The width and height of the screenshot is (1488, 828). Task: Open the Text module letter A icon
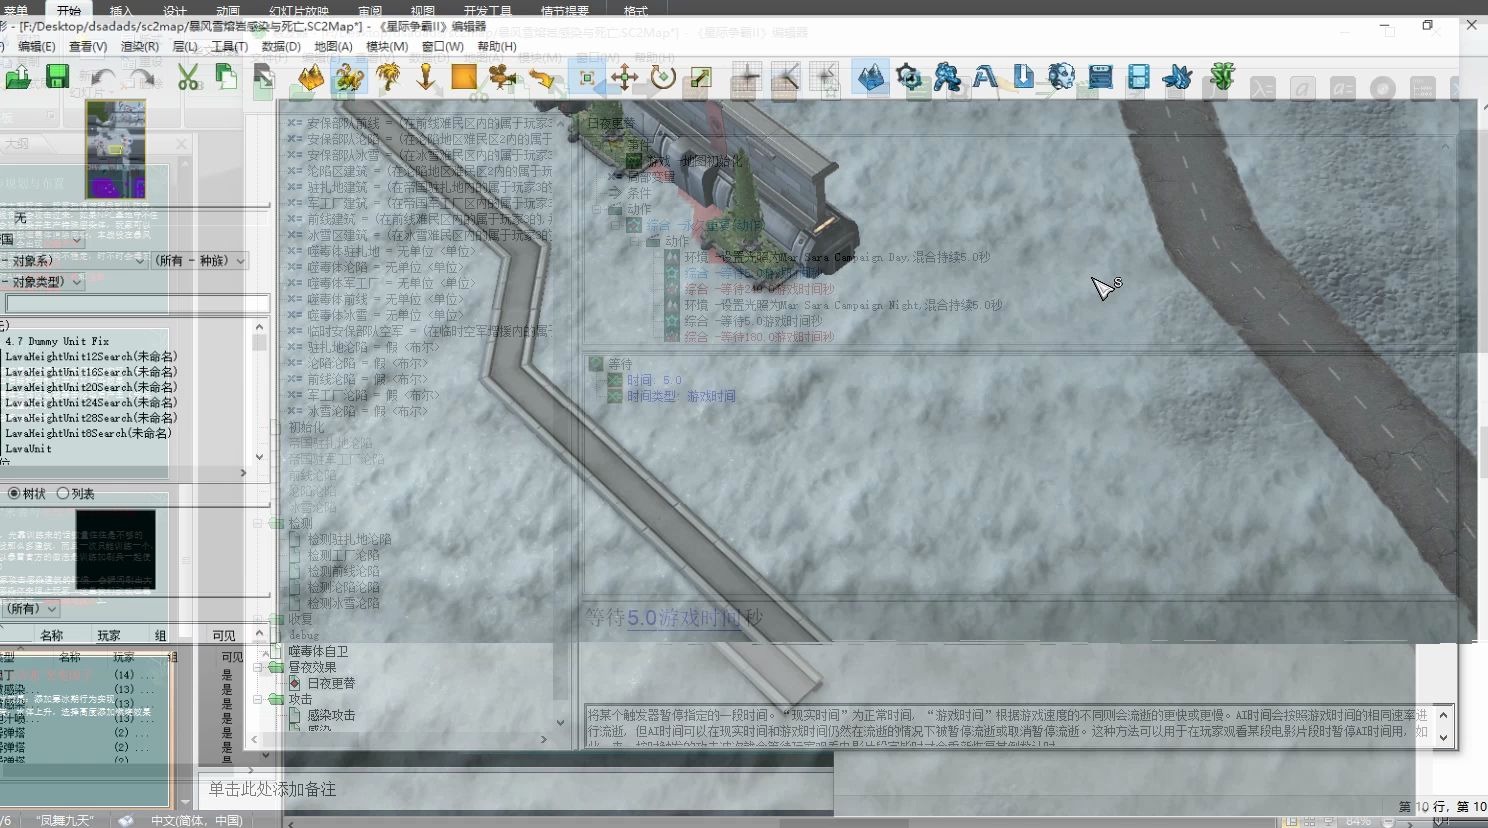point(985,77)
